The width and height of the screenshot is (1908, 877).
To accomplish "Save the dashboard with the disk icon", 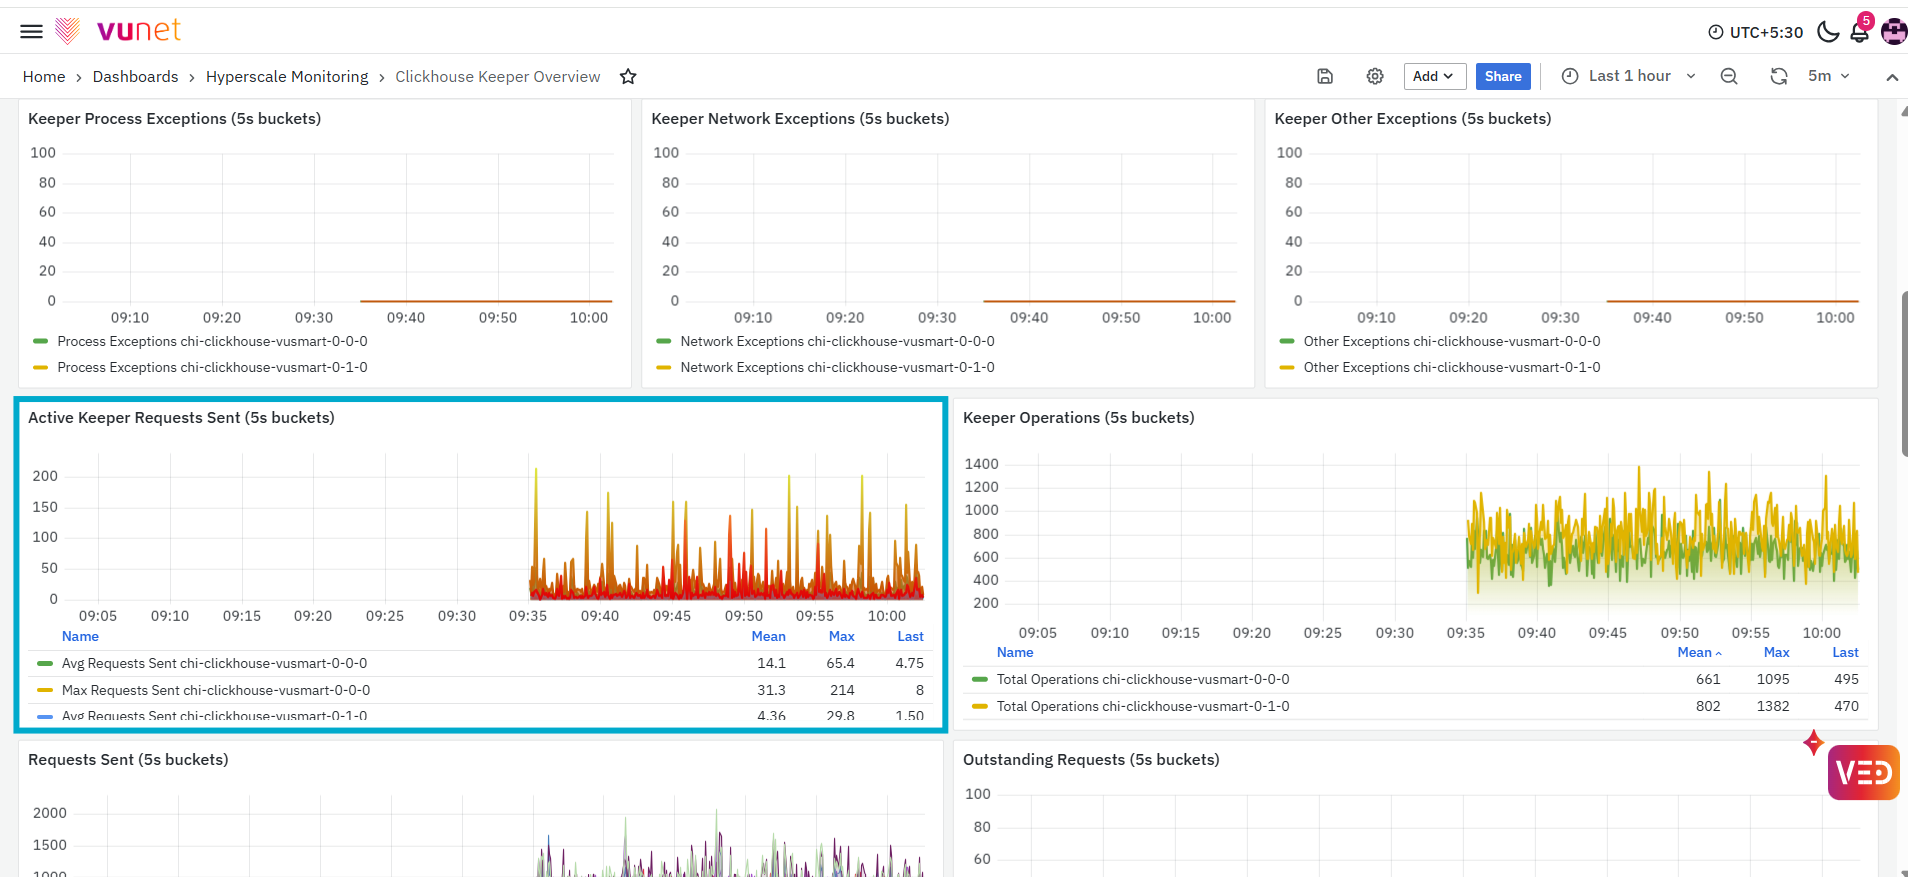I will pos(1325,76).
